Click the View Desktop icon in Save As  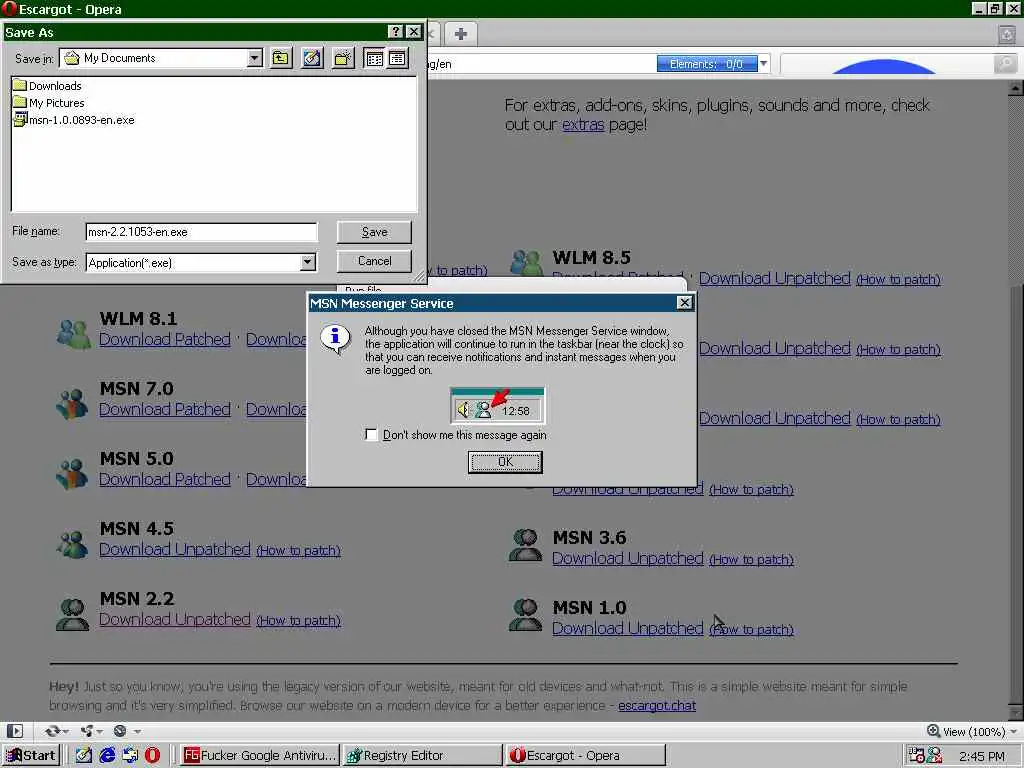pos(312,58)
